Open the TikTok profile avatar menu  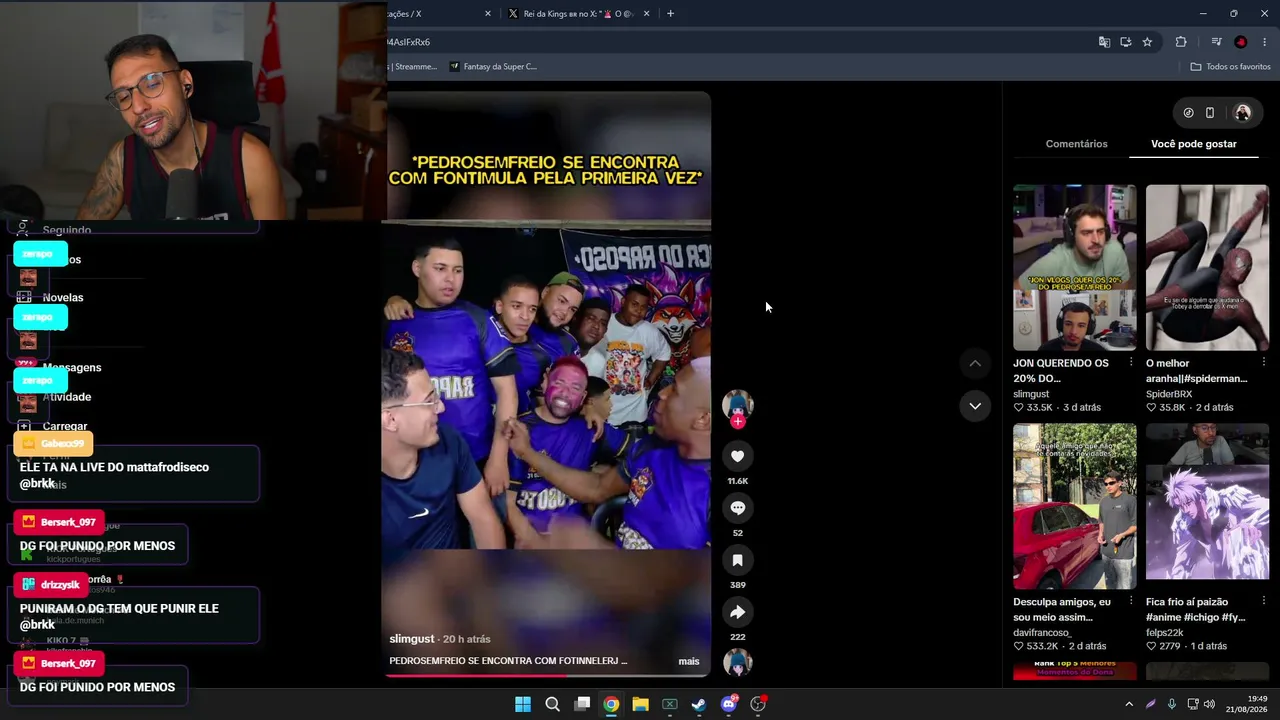1243,113
